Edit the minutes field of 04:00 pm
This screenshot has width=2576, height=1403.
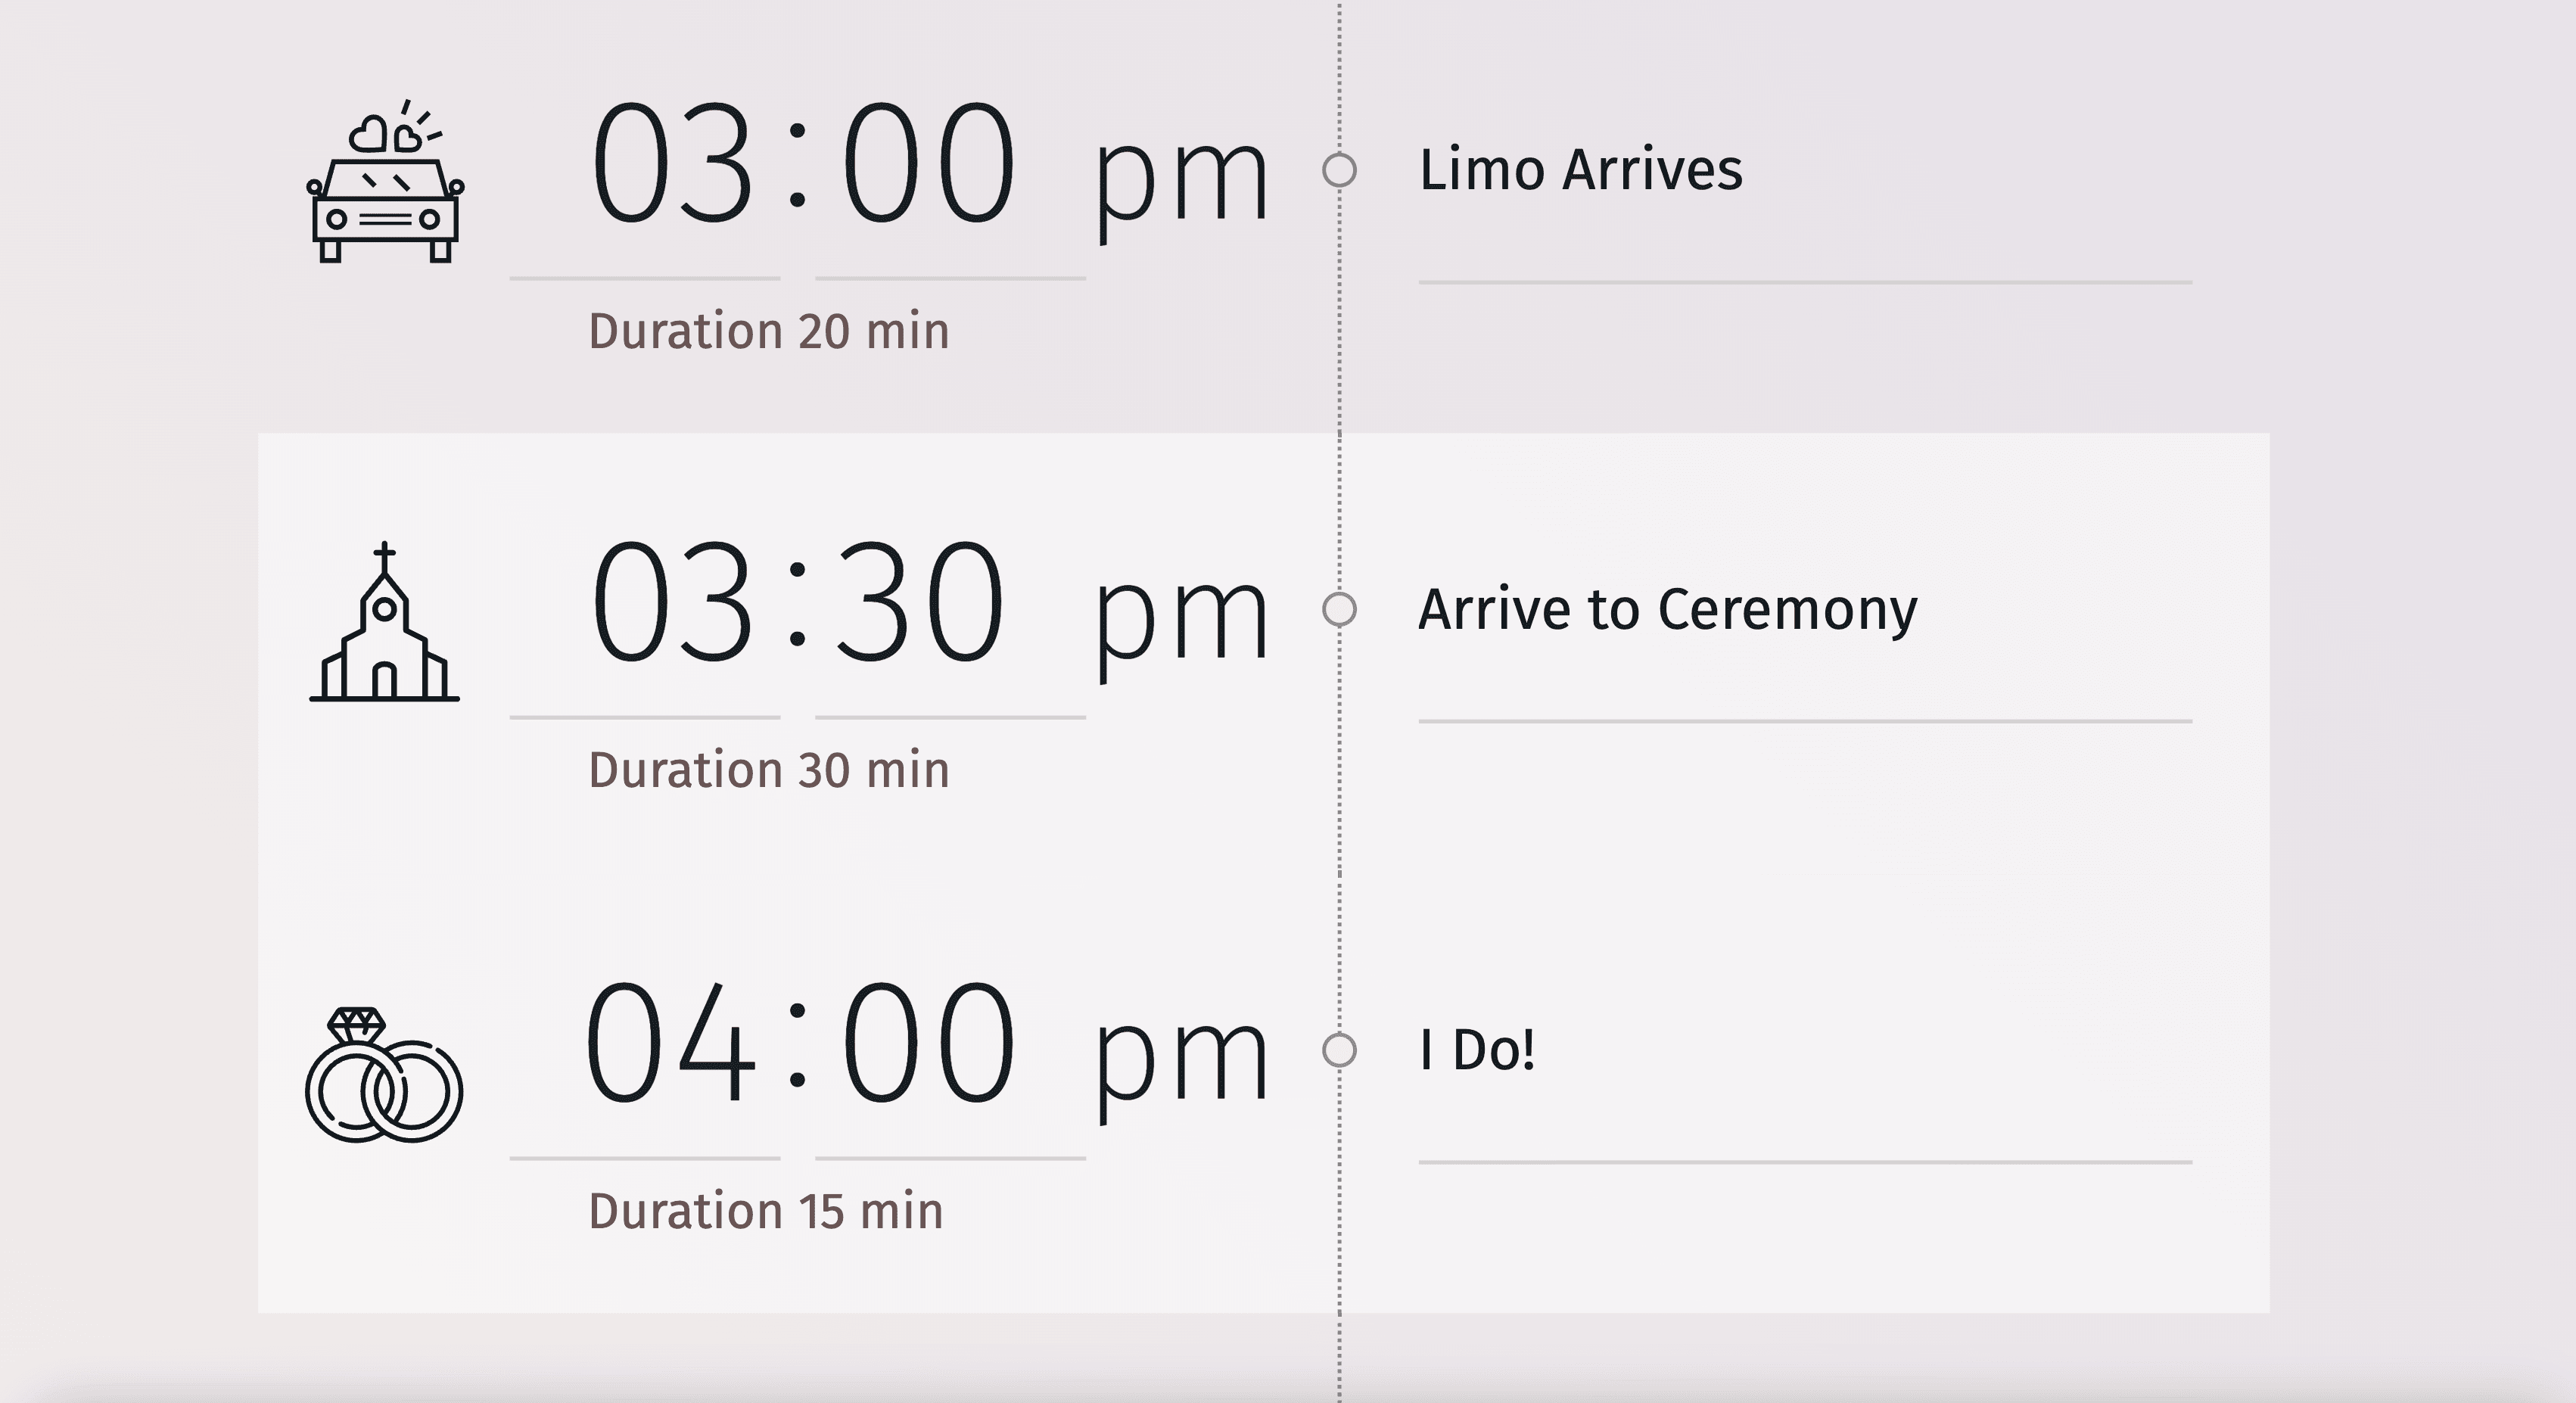[x=928, y=1043]
